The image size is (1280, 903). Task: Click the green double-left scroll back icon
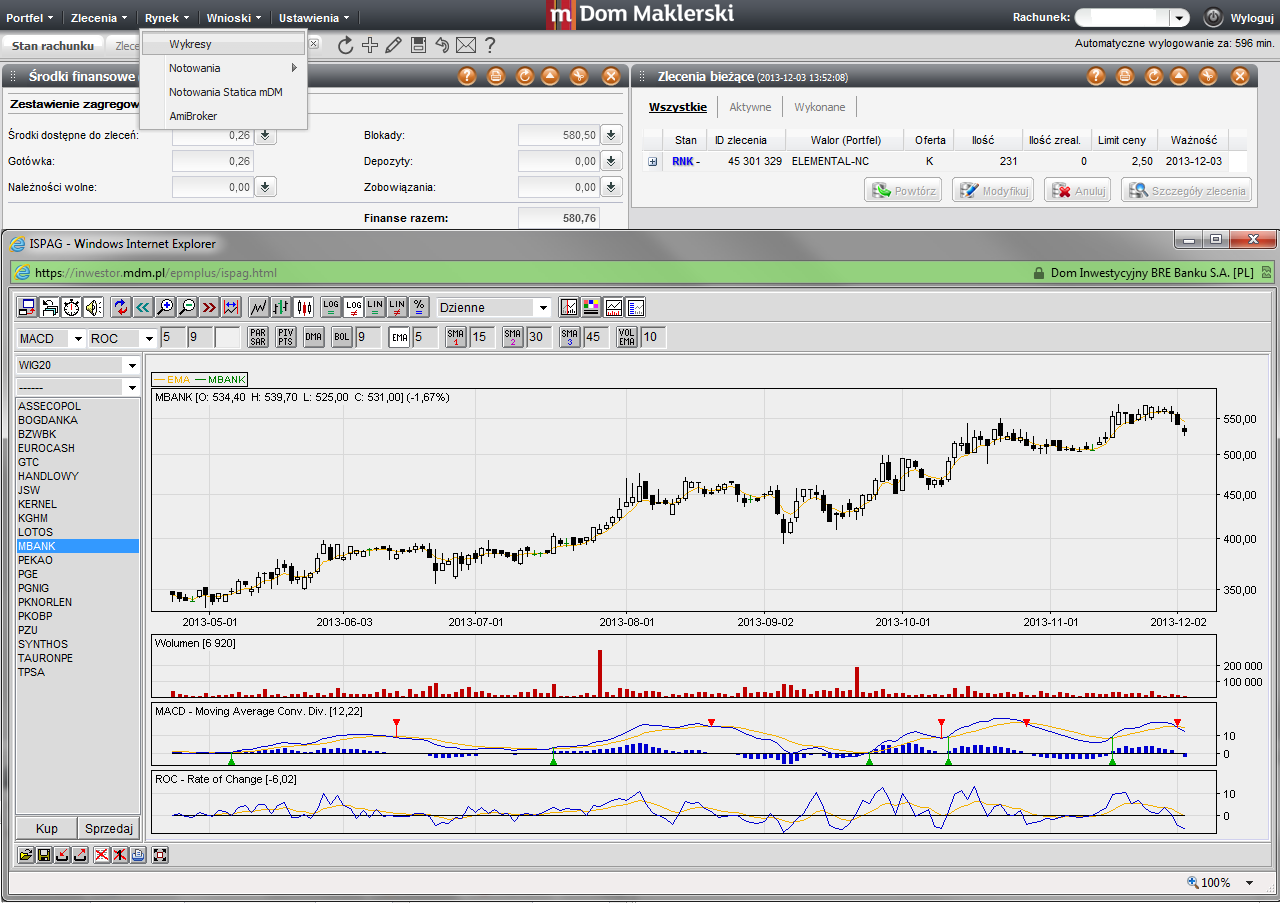(x=144, y=307)
